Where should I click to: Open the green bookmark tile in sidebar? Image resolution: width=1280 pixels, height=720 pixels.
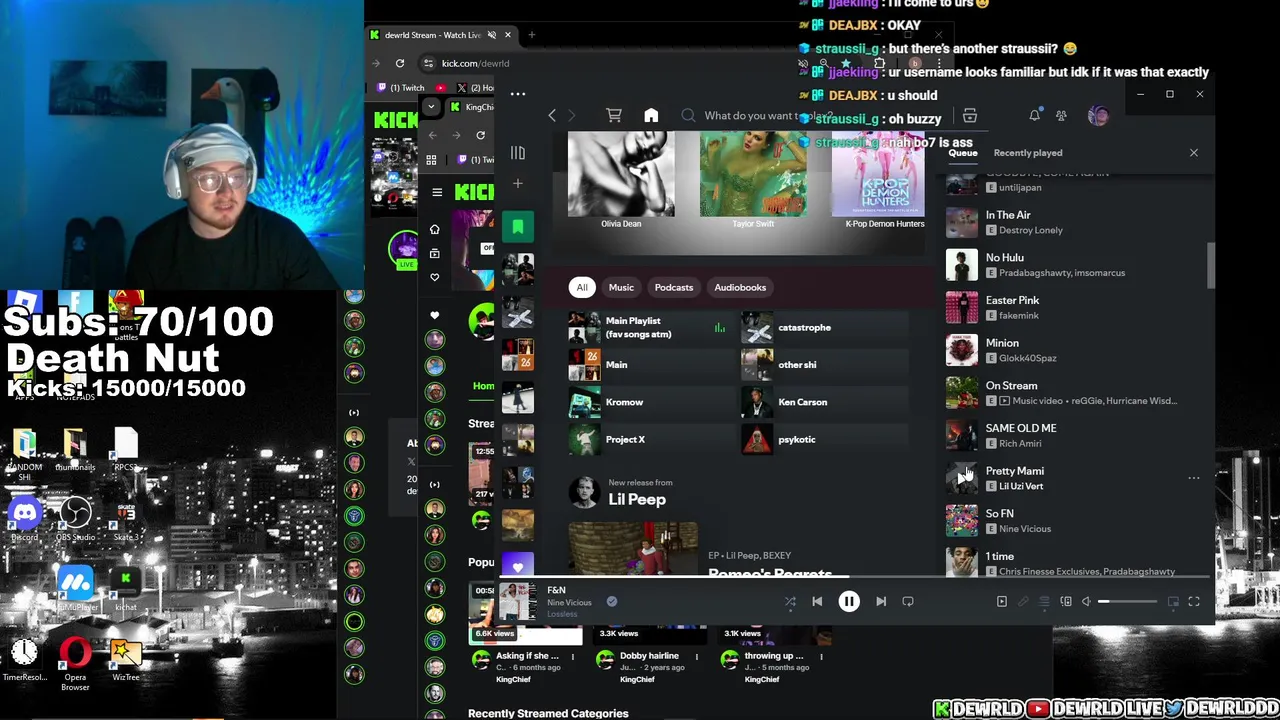[518, 228]
